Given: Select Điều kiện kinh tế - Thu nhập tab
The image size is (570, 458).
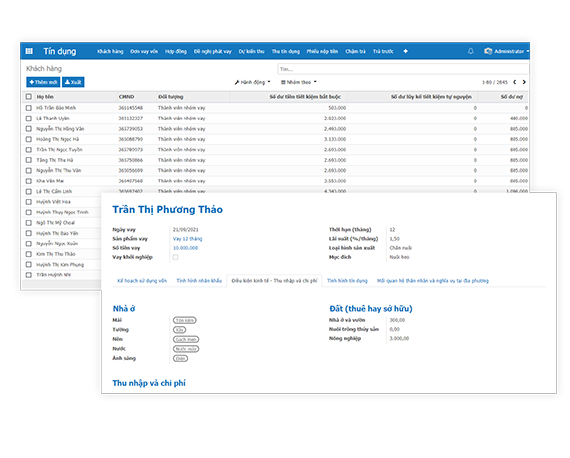Looking at the screenshot, I should pos(274,281).
